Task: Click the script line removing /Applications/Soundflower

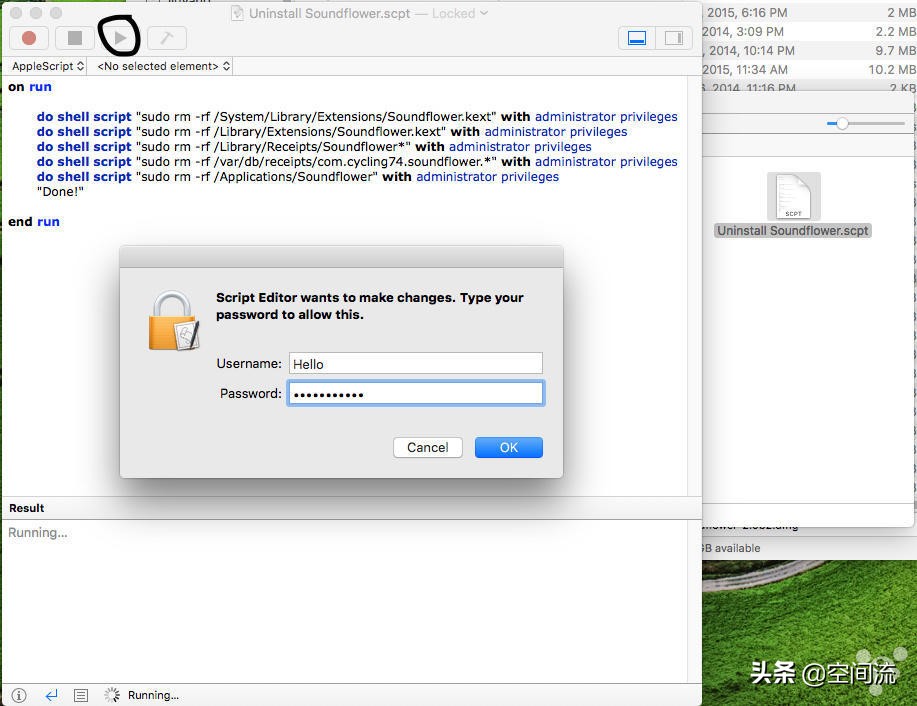Action: [298, 177]
